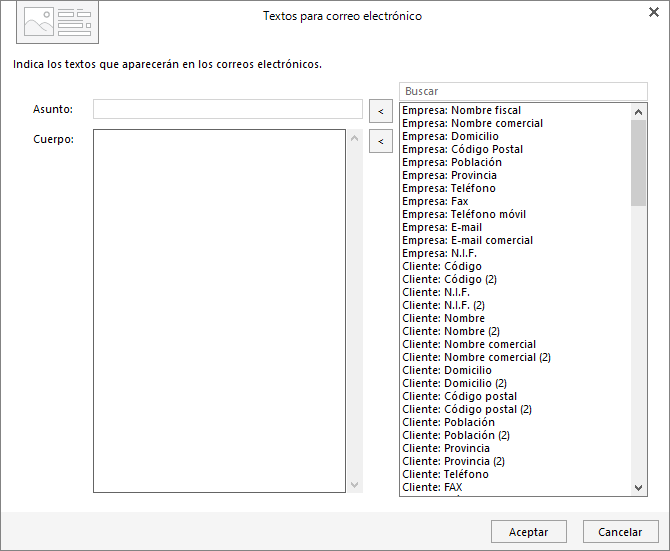Select 'Empresa: Teléfono' list entry
Viewport: 670px width, 551px height.
(516, 188)
